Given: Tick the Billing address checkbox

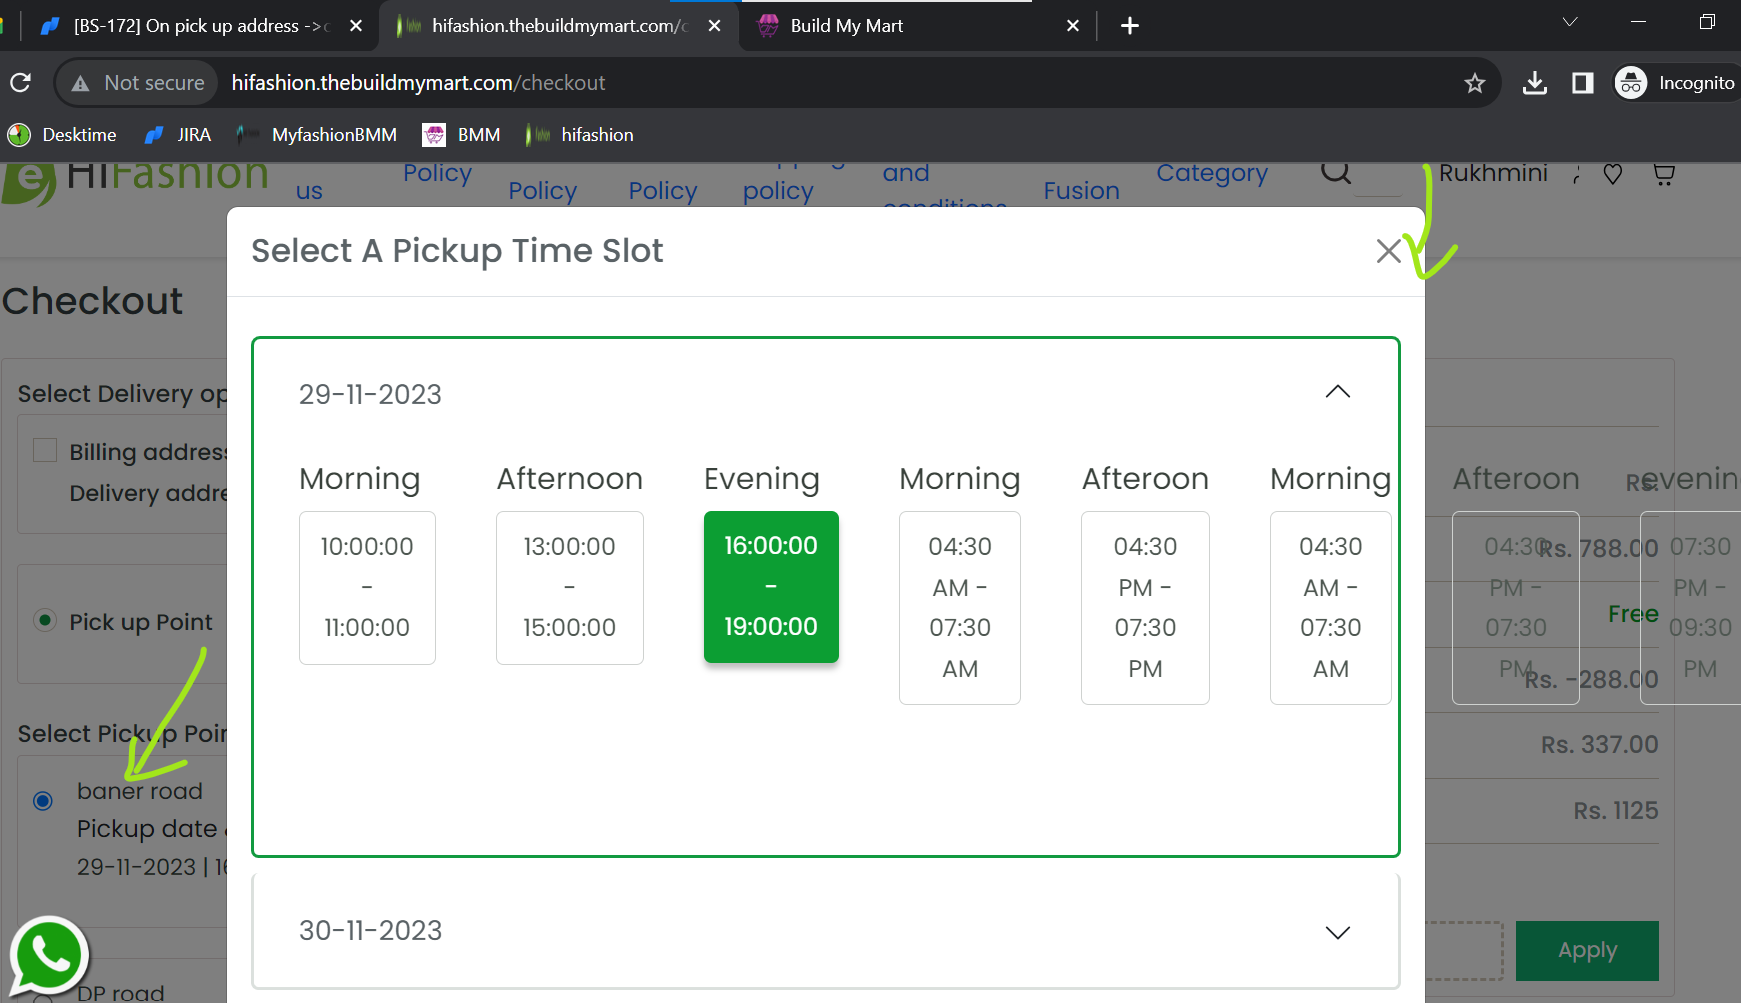Looking at the screenshot, I should [45, 450].
